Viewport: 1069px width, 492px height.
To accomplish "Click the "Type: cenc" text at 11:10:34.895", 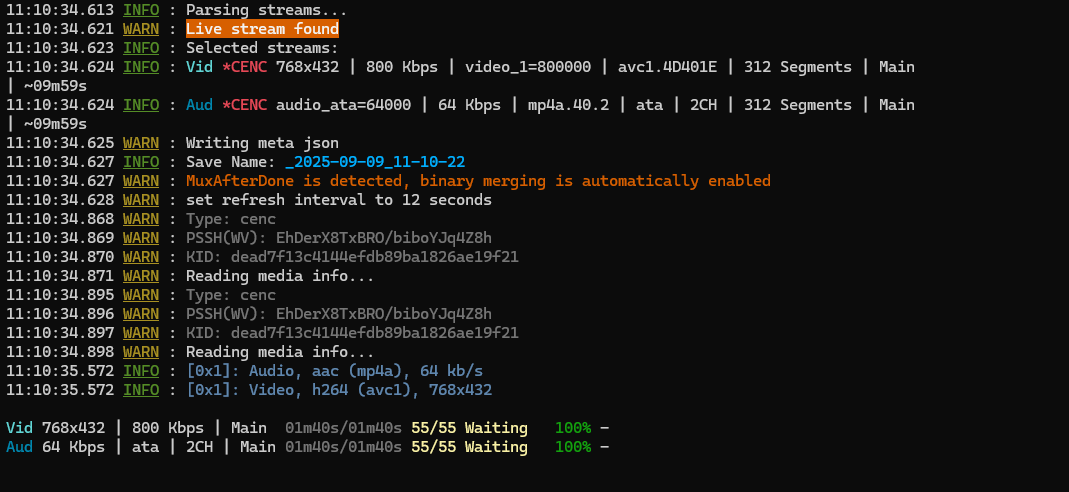I will (x=231, y=295).
